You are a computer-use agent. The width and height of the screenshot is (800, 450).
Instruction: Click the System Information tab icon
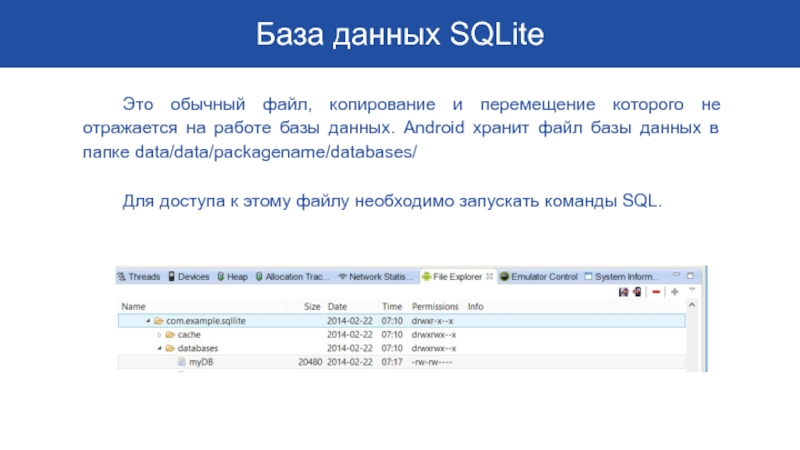[588, 277]
